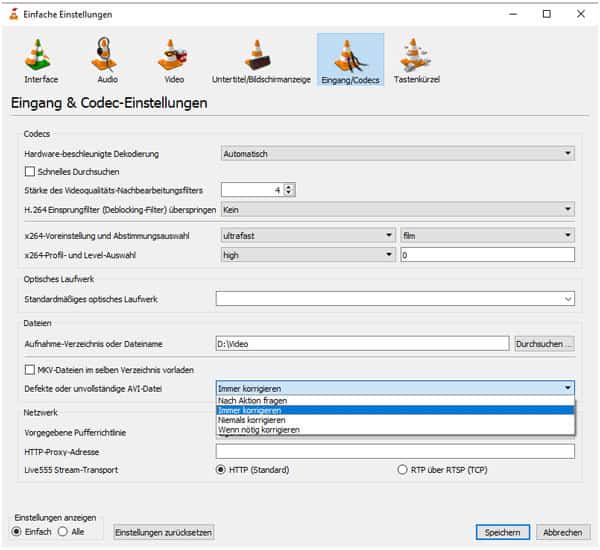Increase post-processing filter strength value
Image resolution: width=600 pixels, height=550 pixels.
click(289, 187)
